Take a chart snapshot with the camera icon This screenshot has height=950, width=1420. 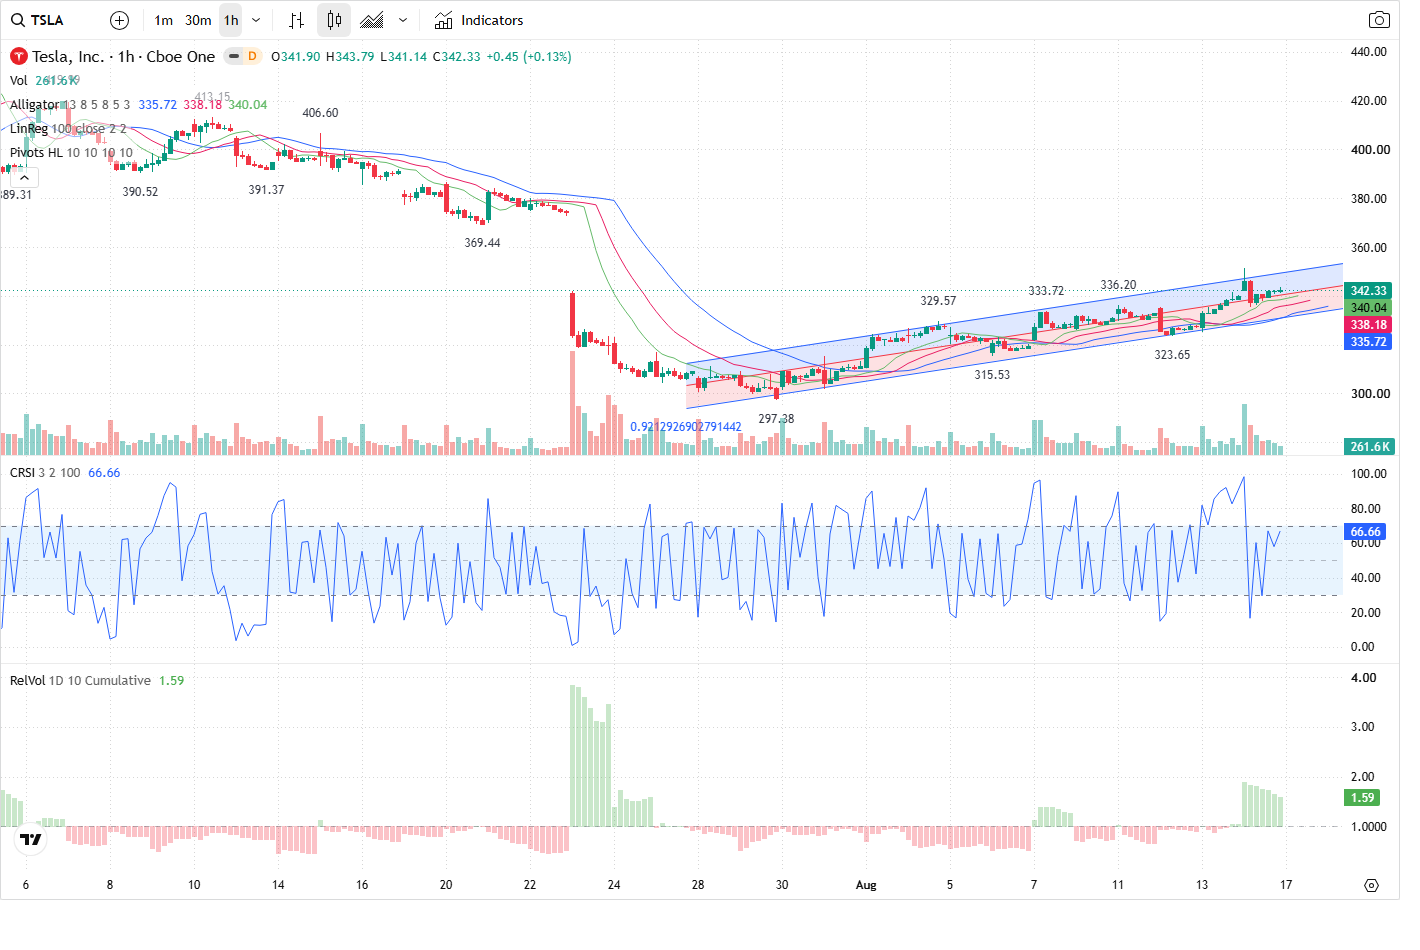point(1379,20)
